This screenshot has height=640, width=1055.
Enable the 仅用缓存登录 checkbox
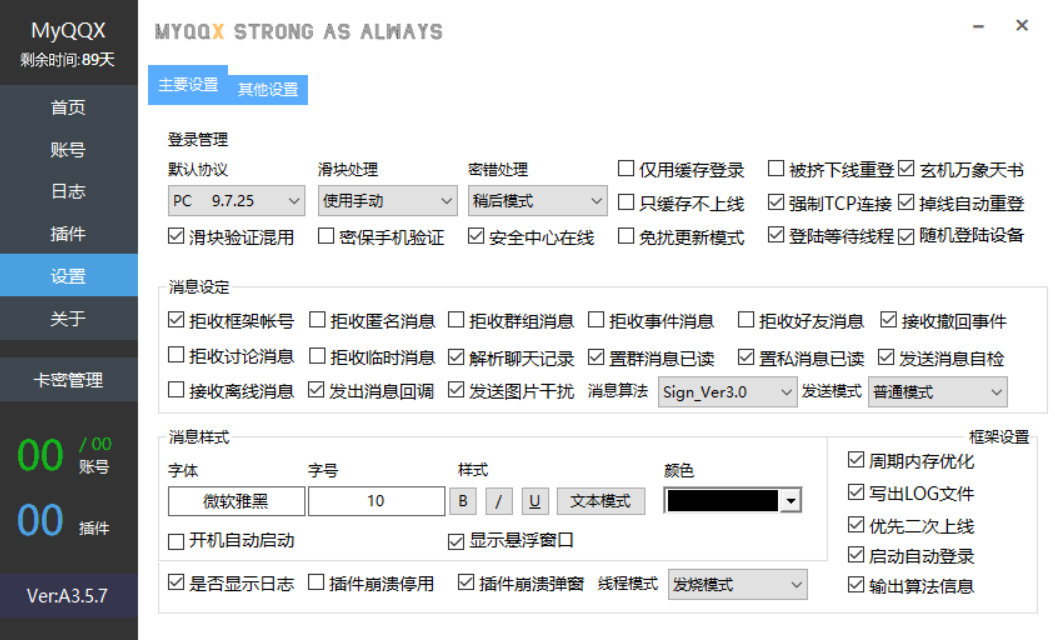(x=627, y=170)
